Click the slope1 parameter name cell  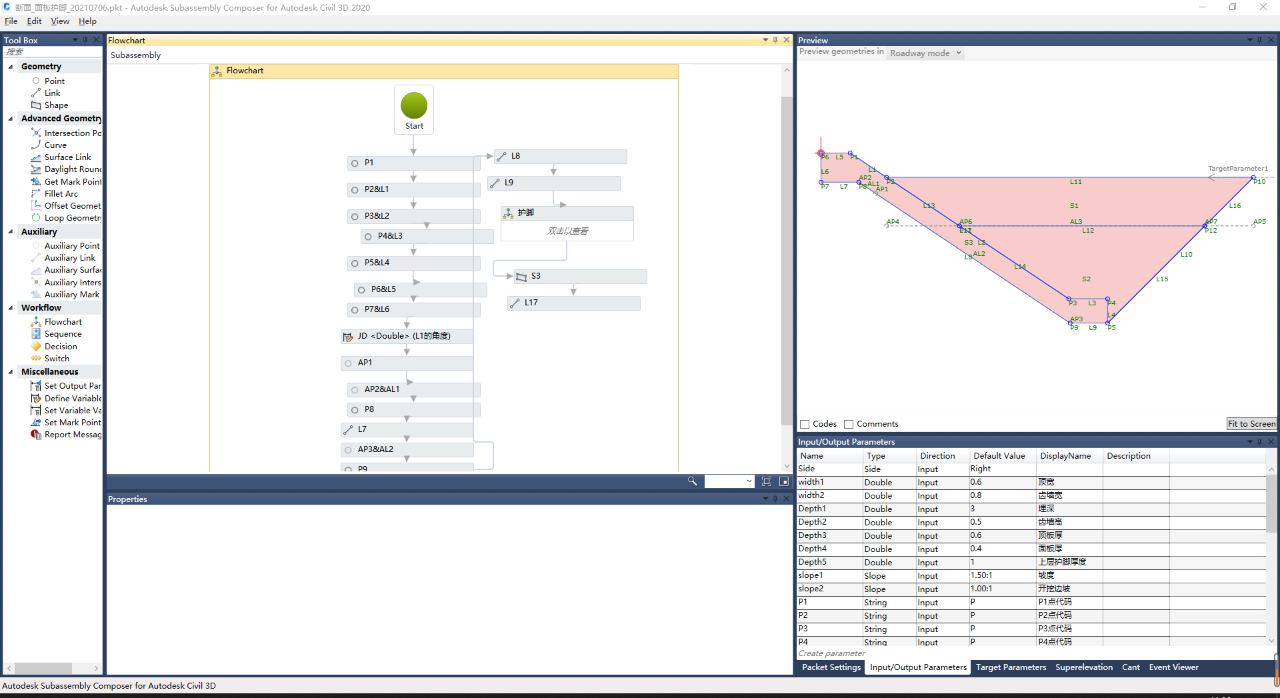[x=828, y=575]
